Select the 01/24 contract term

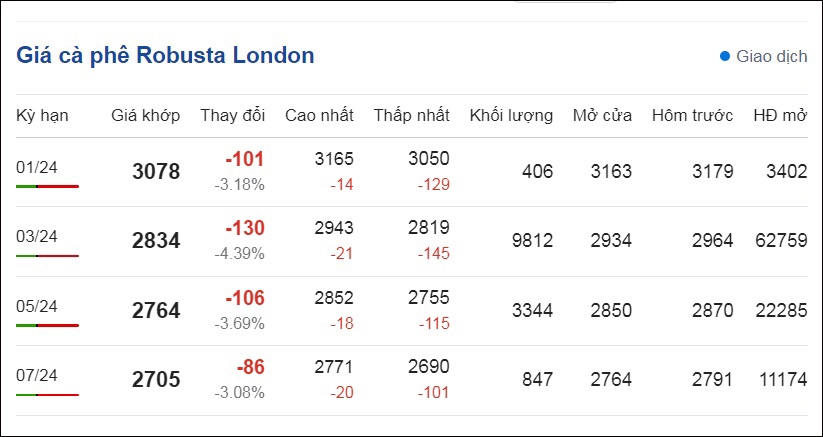click(37, 167)
